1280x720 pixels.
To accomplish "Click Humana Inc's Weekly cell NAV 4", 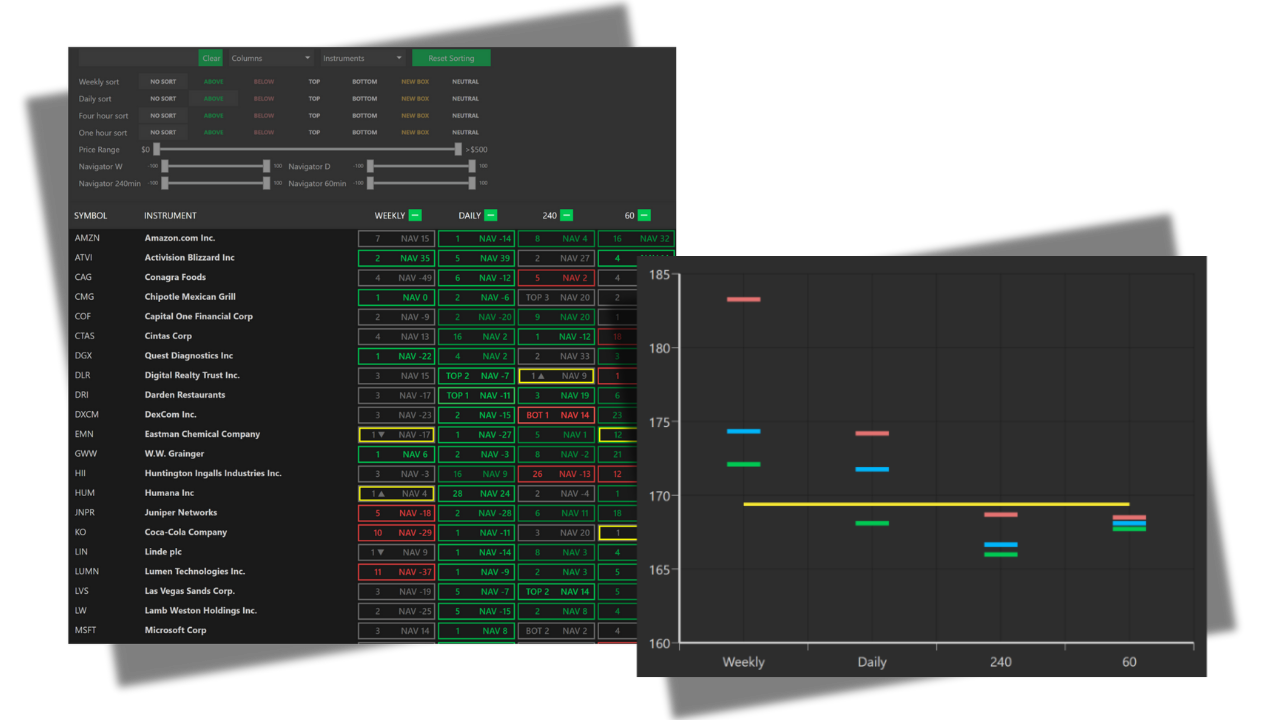I will coord(396,493).
